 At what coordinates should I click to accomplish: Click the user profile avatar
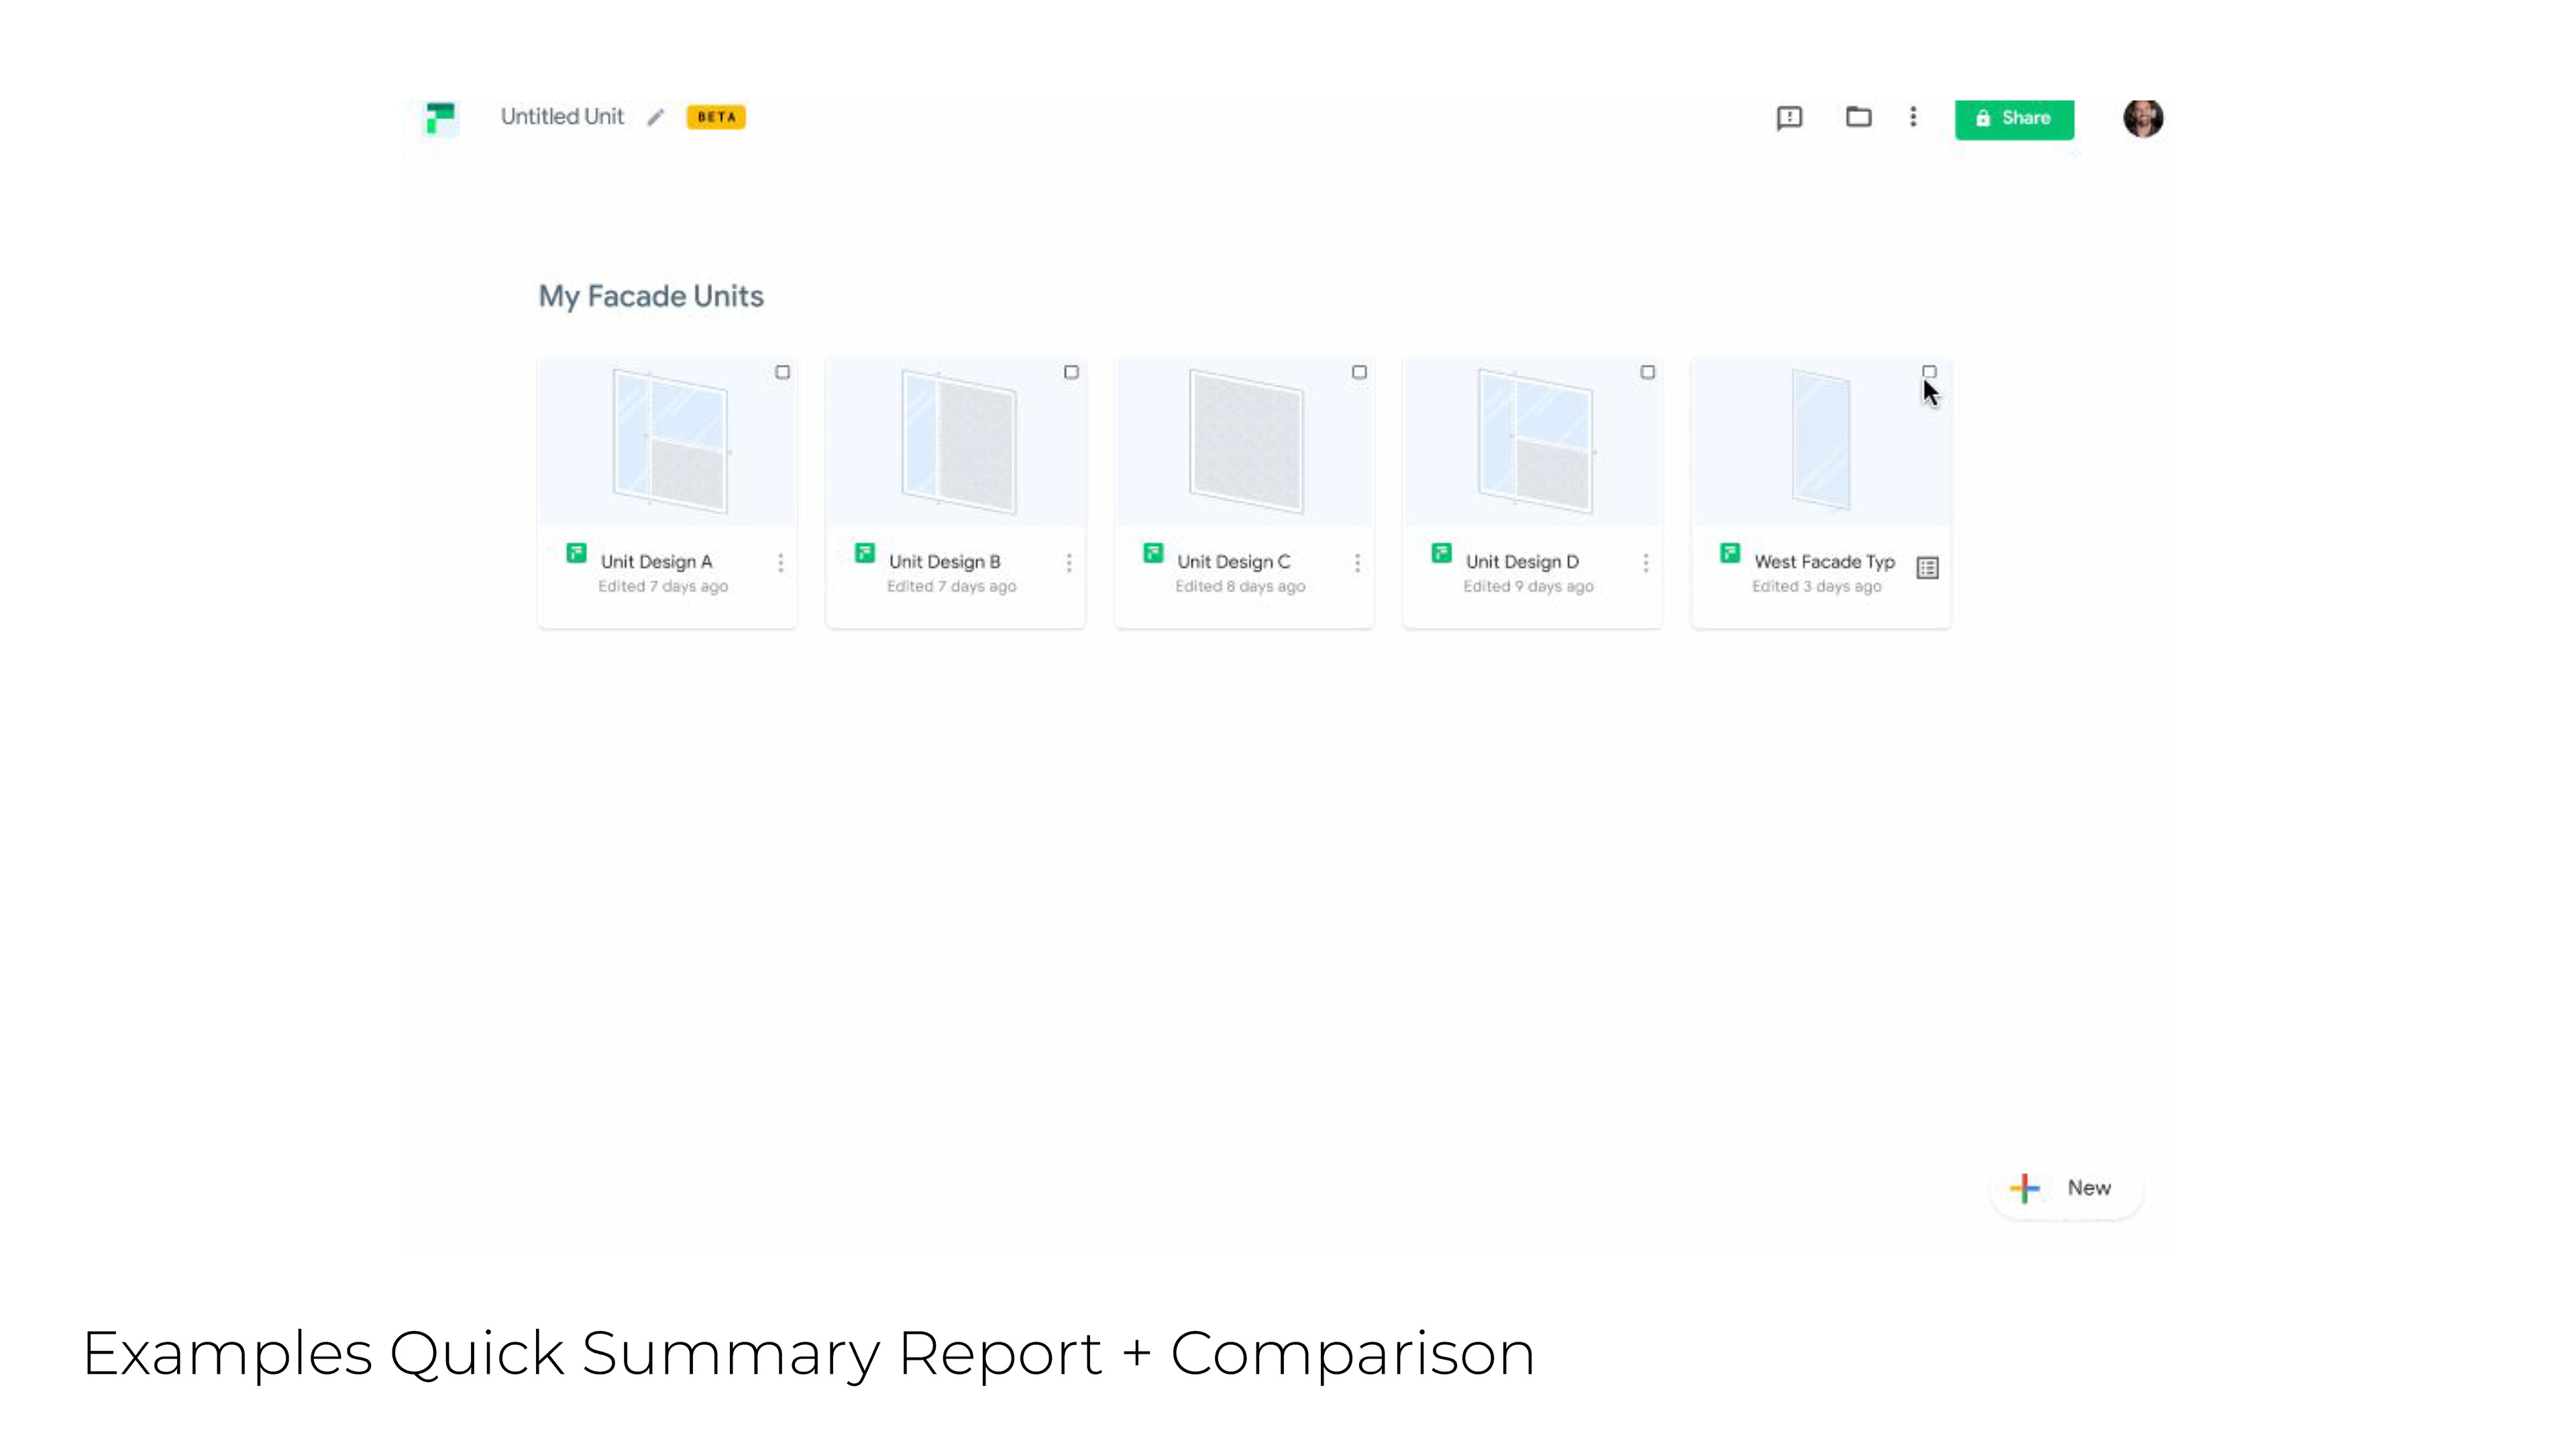(2143, 118)
